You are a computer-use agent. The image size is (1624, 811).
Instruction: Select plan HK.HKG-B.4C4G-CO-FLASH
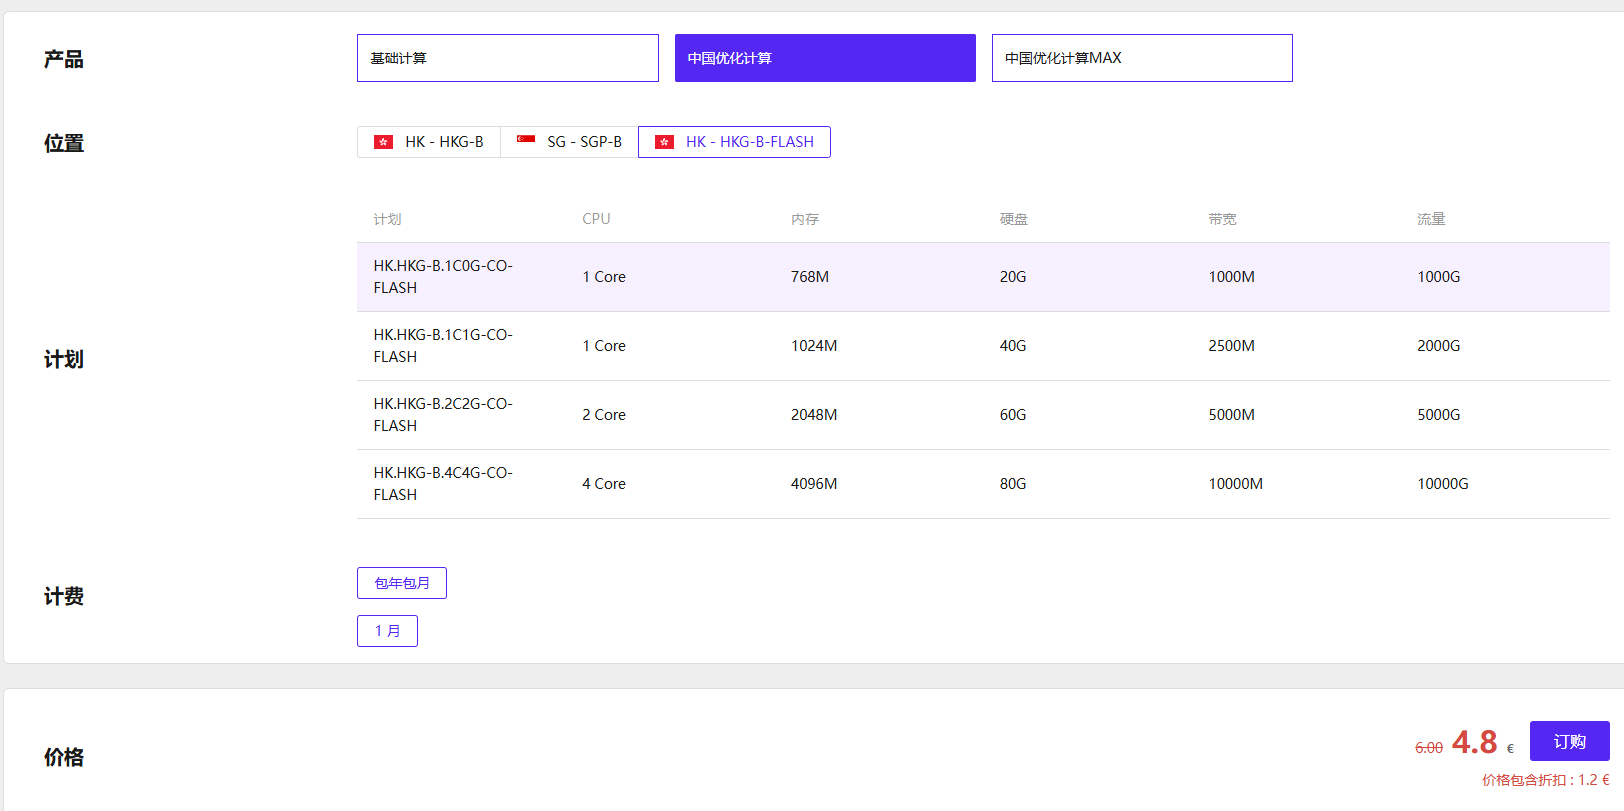(983, 484)
